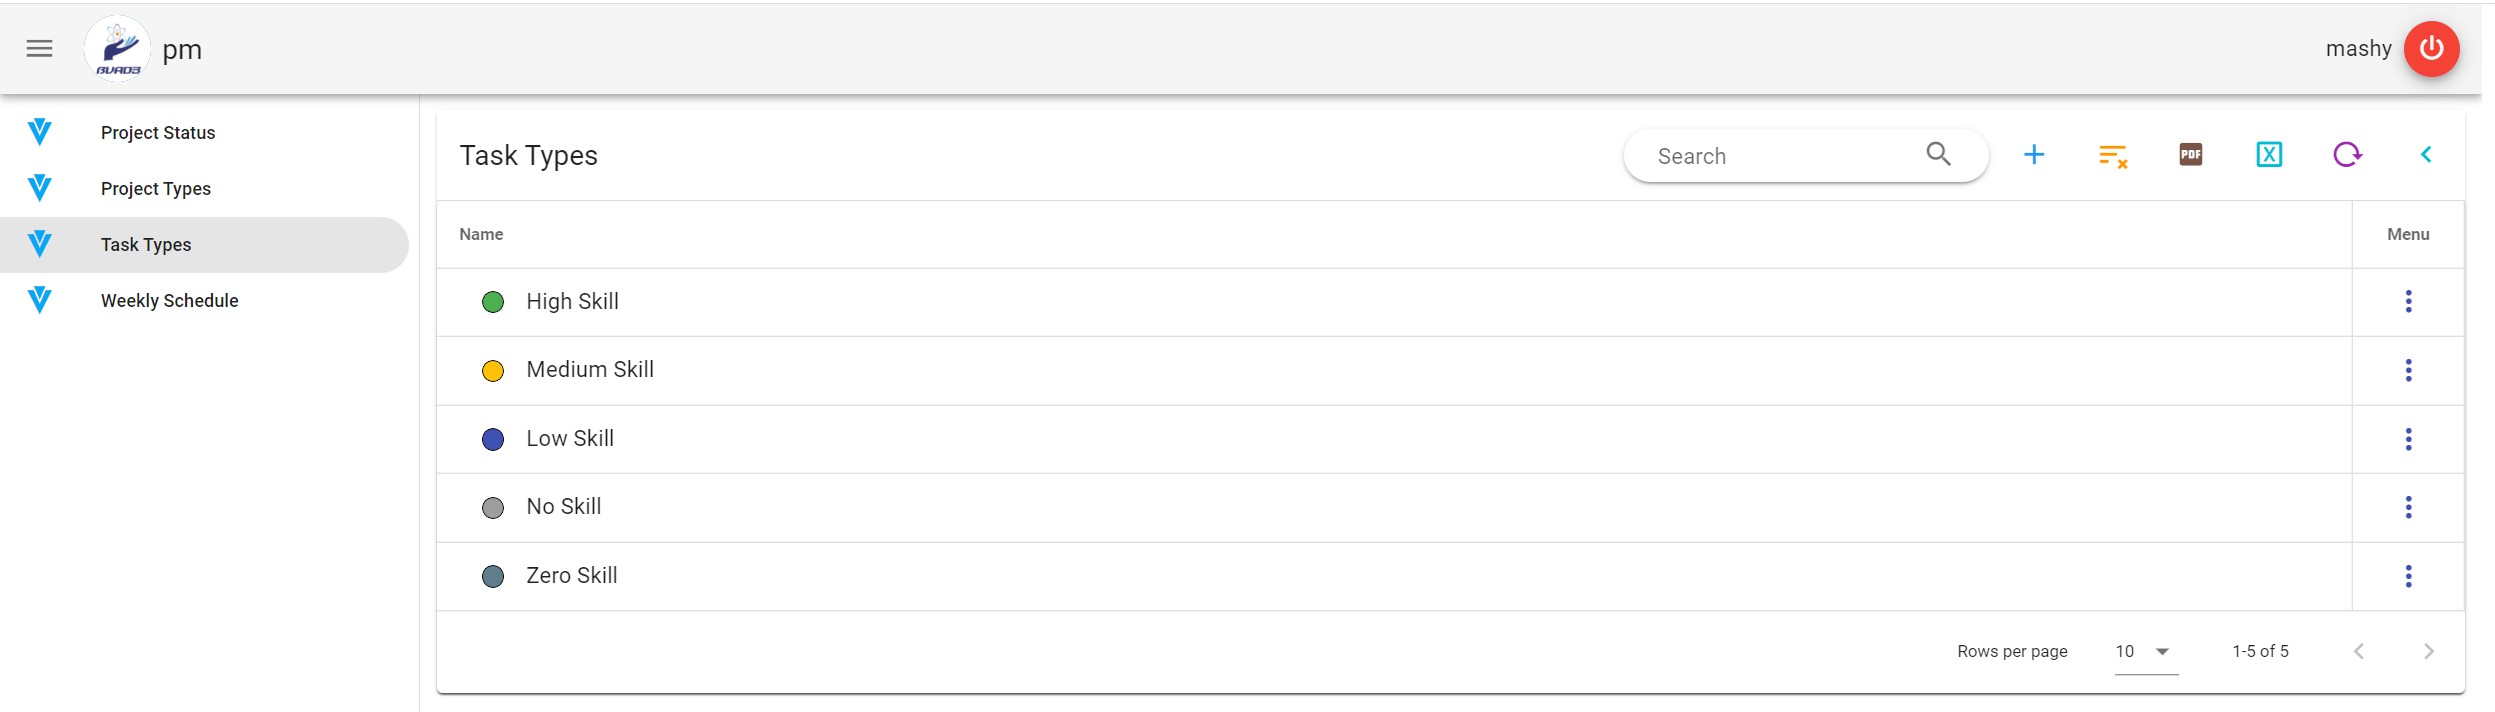The width and height of the screenshot is (2495, 712).
Task: Clear filters with the filter-remove icon
Action: [2112, 155]
